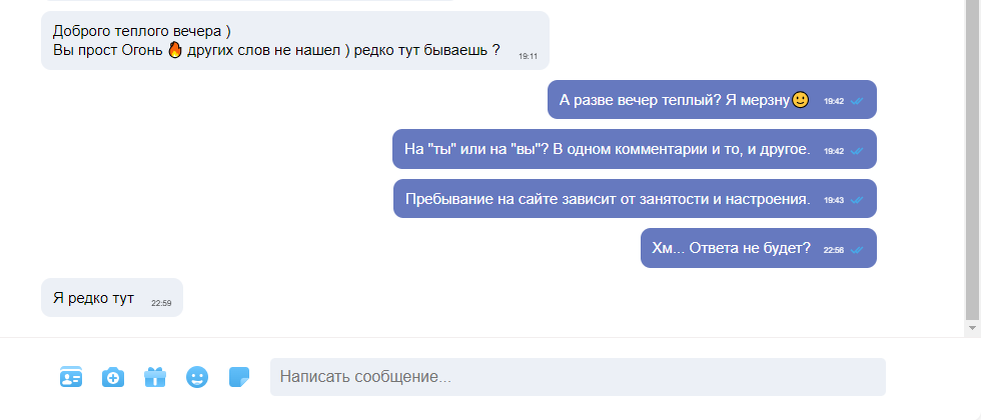
Task: Click read checkmarks on the 22:58 message
Action: coord(856,250)
